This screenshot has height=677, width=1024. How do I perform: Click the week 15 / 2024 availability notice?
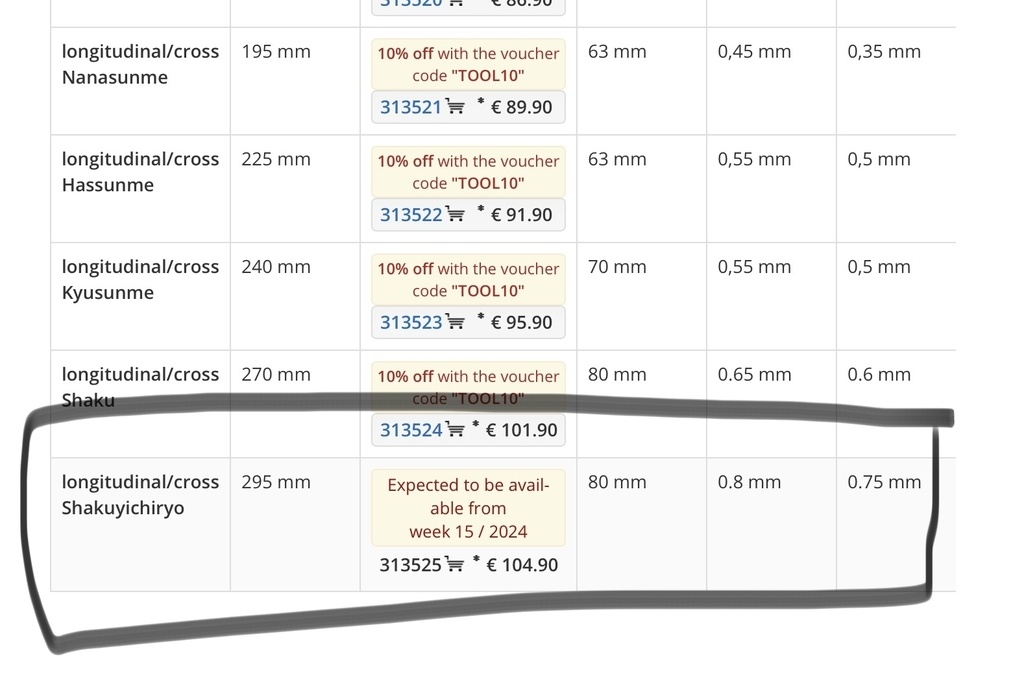click(468, 508)
